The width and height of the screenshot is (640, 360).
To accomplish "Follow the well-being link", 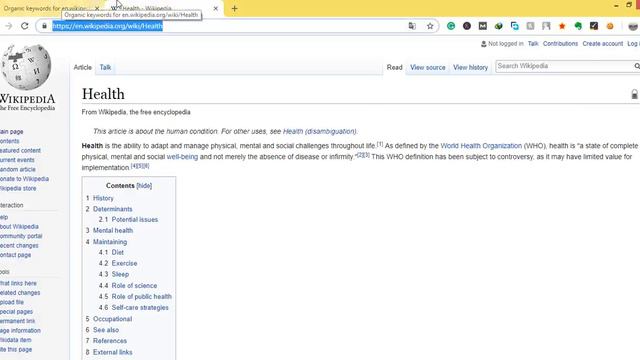I will 182,157.
